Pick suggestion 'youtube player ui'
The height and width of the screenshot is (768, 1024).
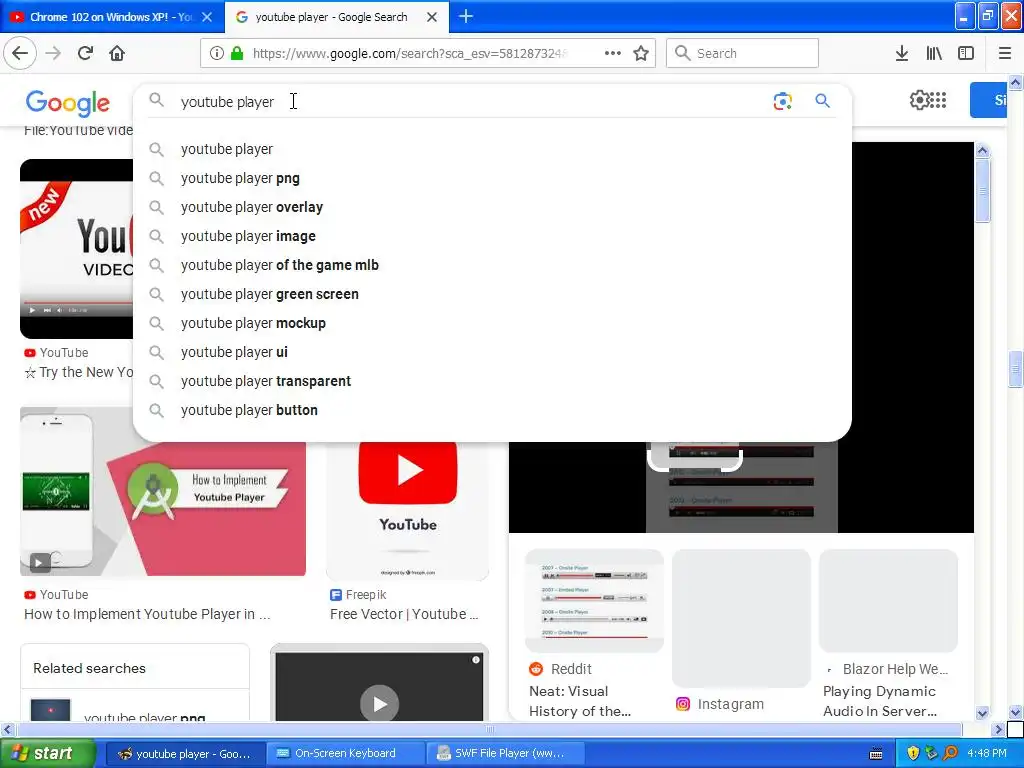click(x=492, y=352)
